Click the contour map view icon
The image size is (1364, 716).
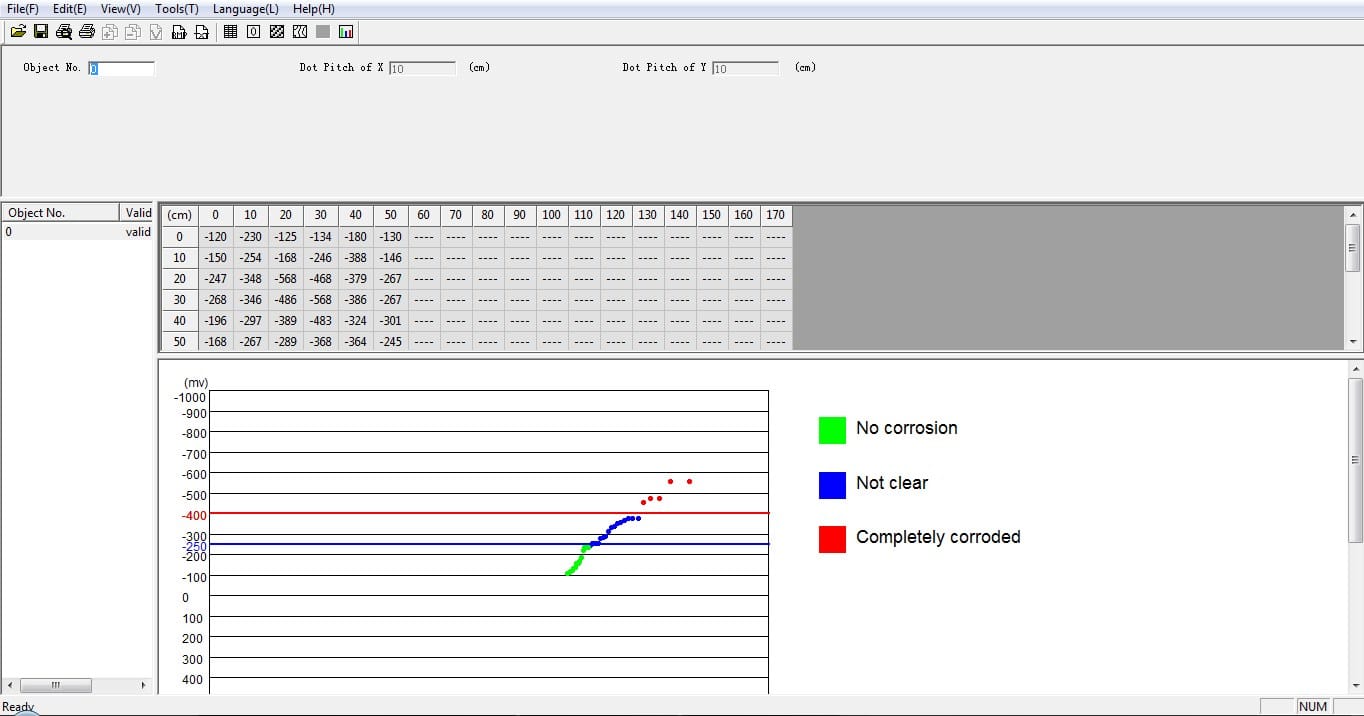point(300,32)
